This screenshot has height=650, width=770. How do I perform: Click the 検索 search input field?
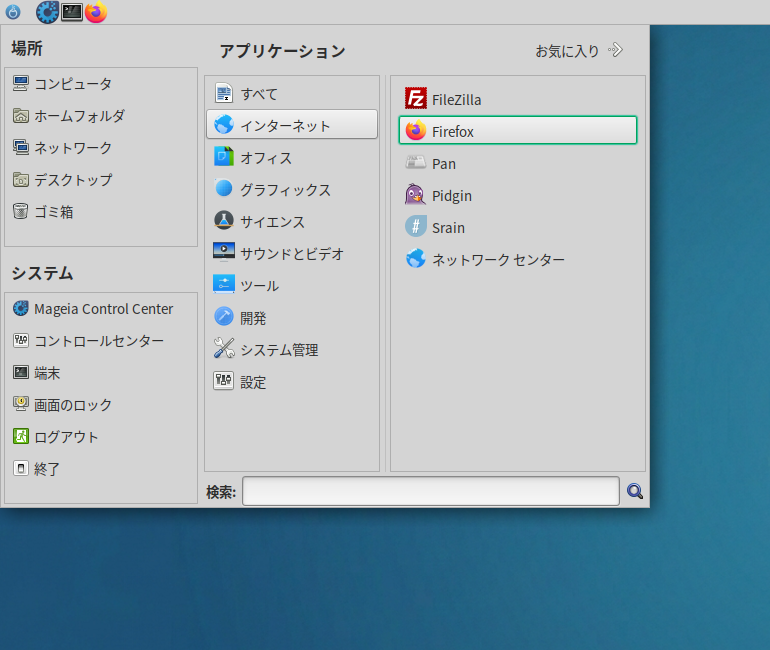[x=431, y=491]
